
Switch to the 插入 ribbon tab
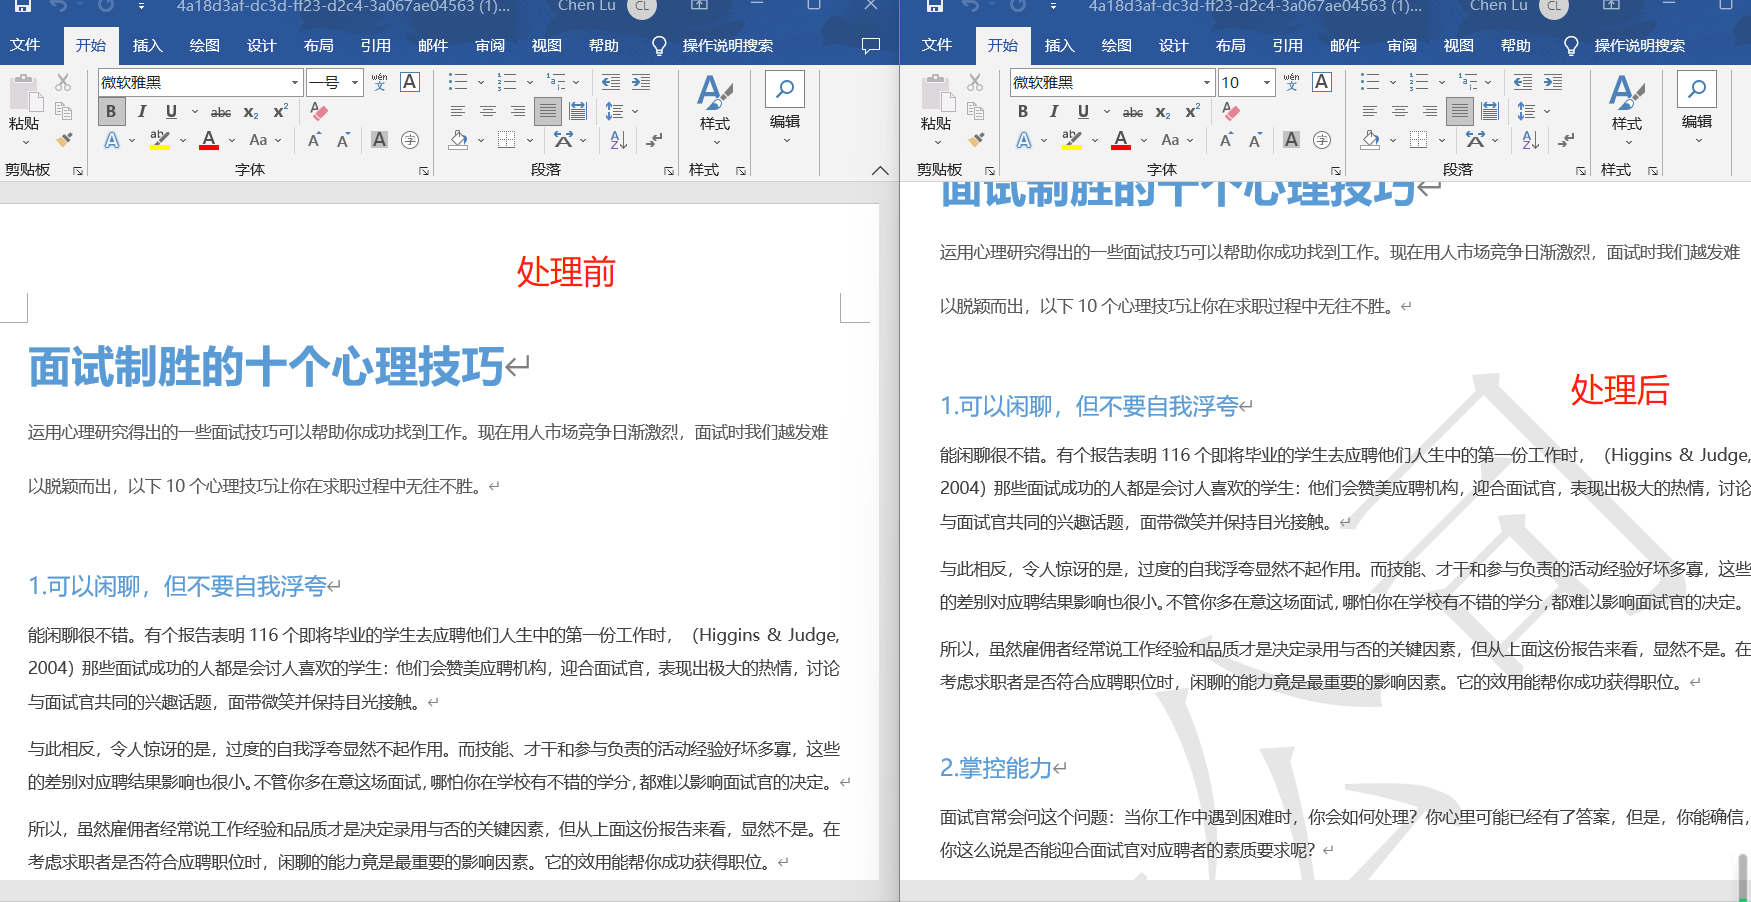[147, 45]
